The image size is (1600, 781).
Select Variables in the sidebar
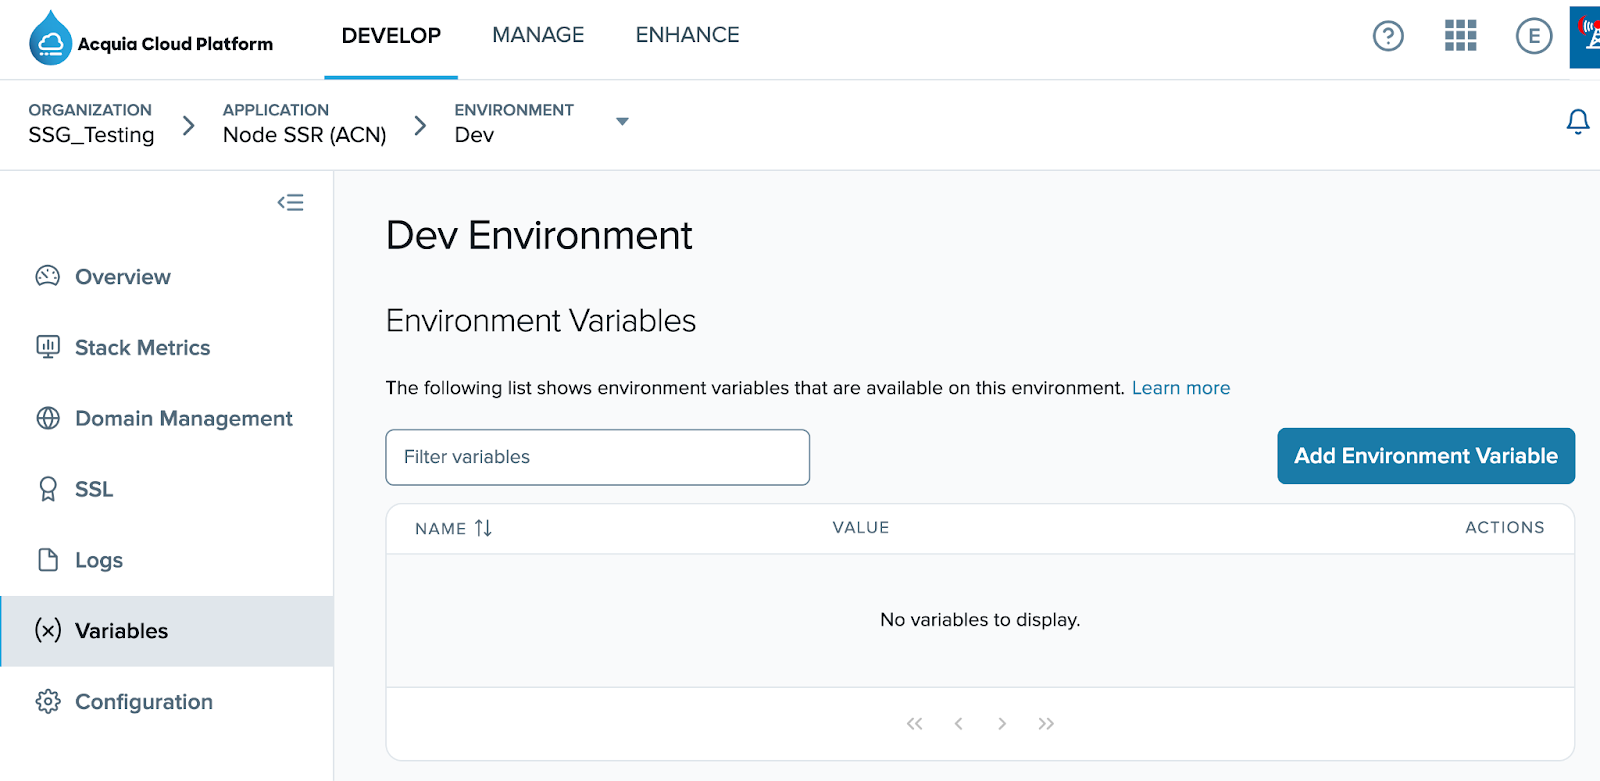pyautogui.click(x=167, y=631)
